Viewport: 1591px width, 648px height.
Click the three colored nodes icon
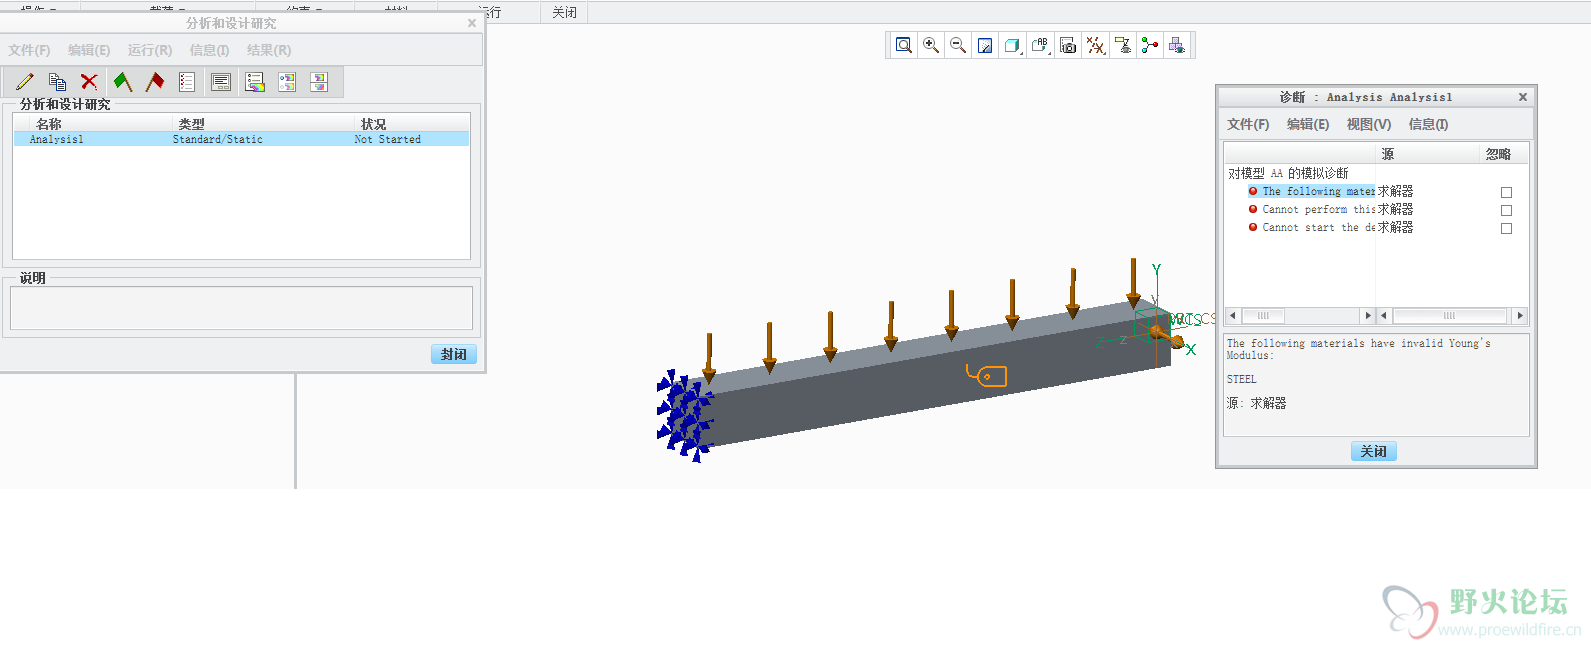pos(1150,45)
